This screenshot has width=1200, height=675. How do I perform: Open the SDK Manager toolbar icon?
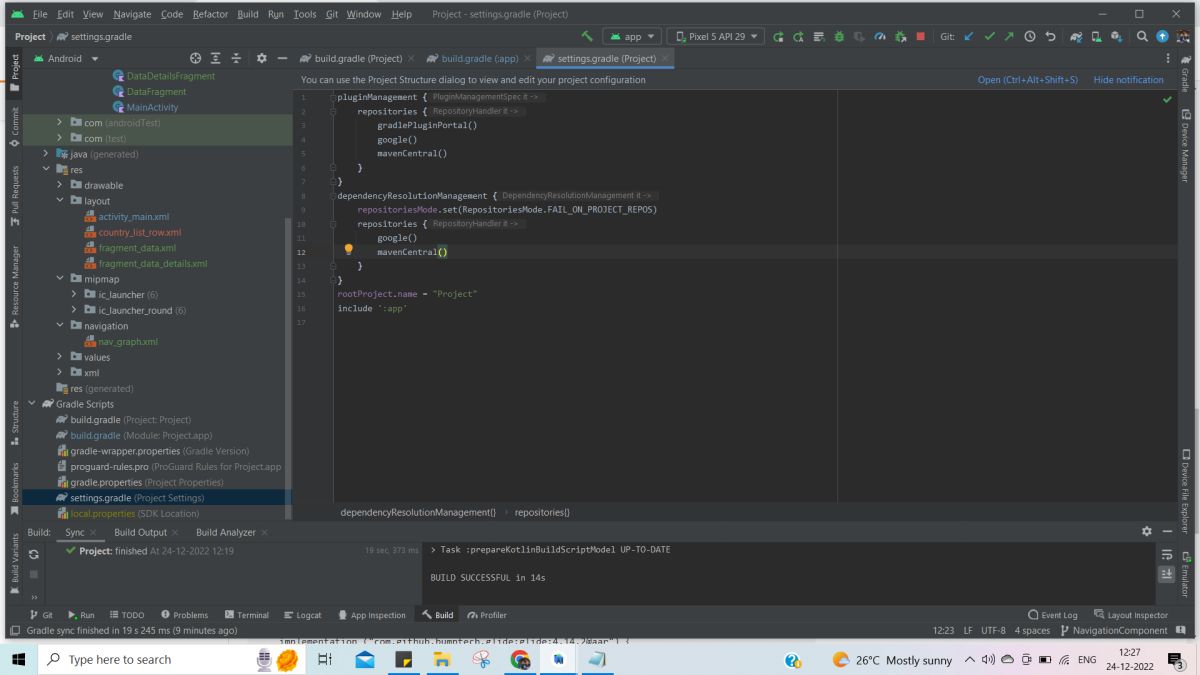coord(1117,36)
